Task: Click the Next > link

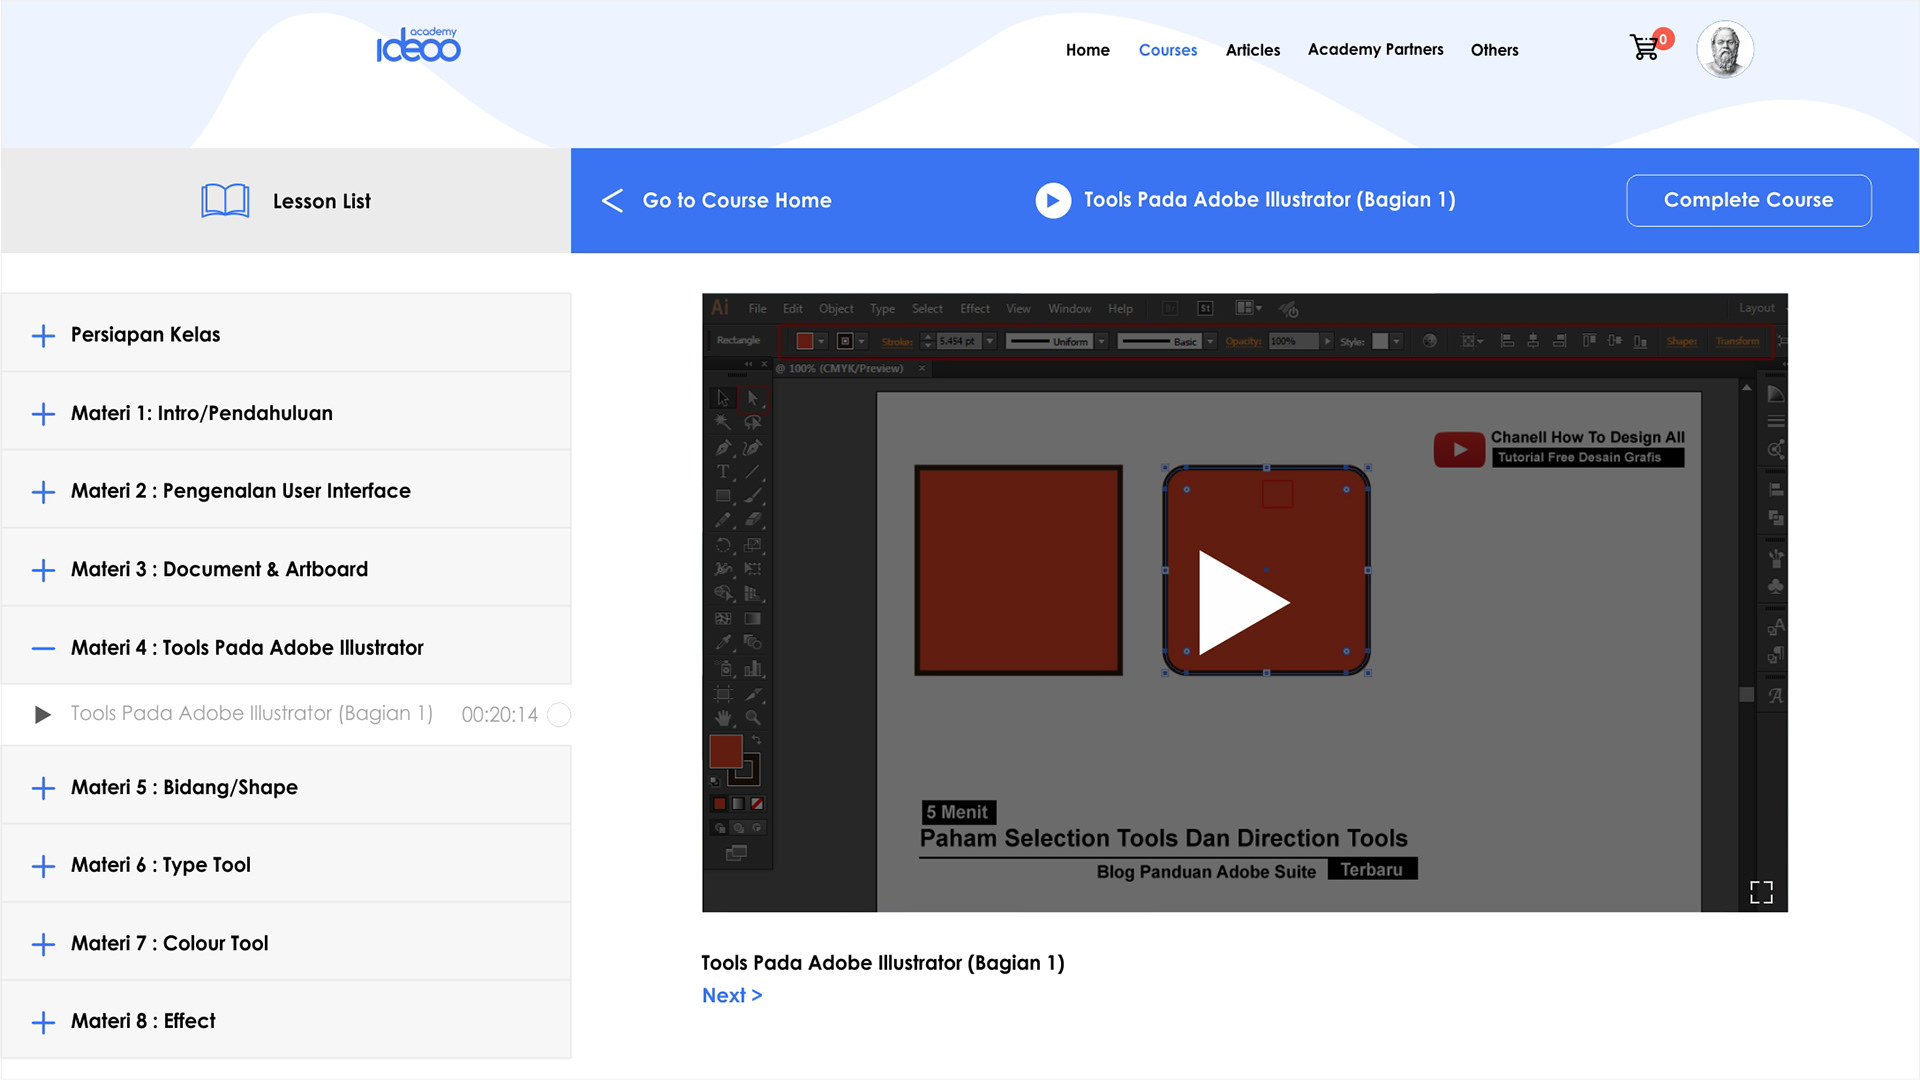Action: click(x=732, y=996)
